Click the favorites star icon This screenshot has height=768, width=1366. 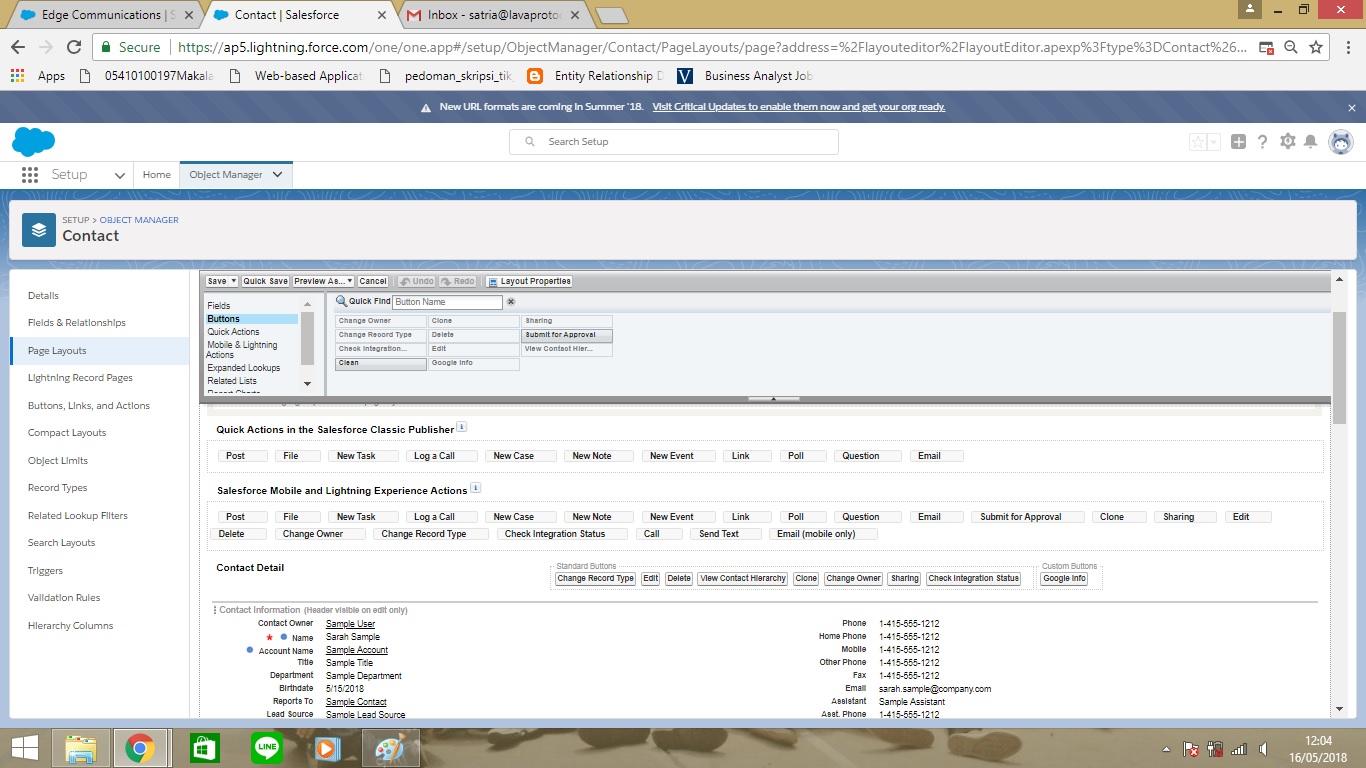point(1198,142)
